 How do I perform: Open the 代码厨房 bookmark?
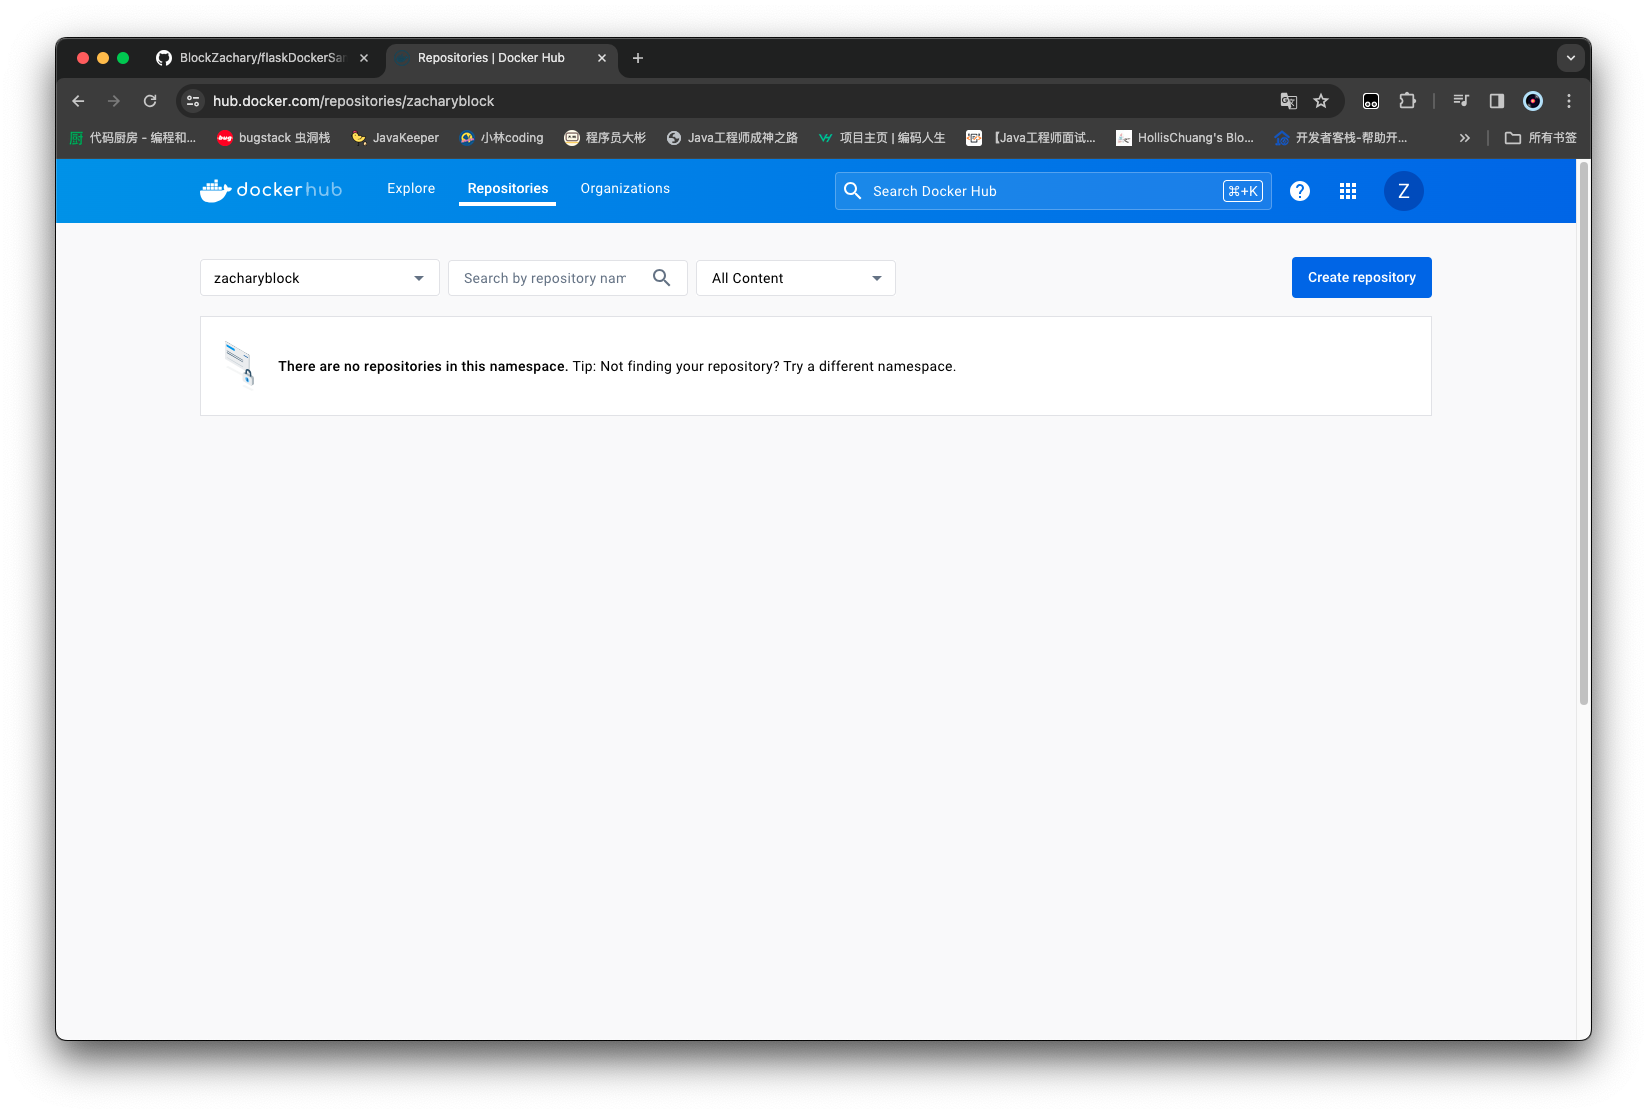[x=132, y=138]
